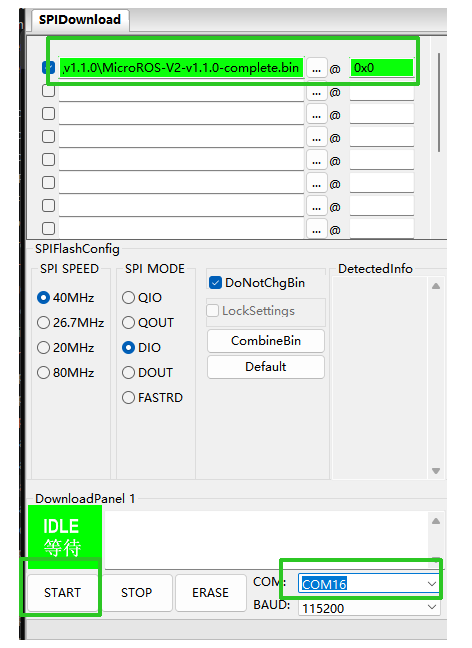Click START to begin flashing
Viewport: 472px width, 648px height.
(x=62, y=593)
